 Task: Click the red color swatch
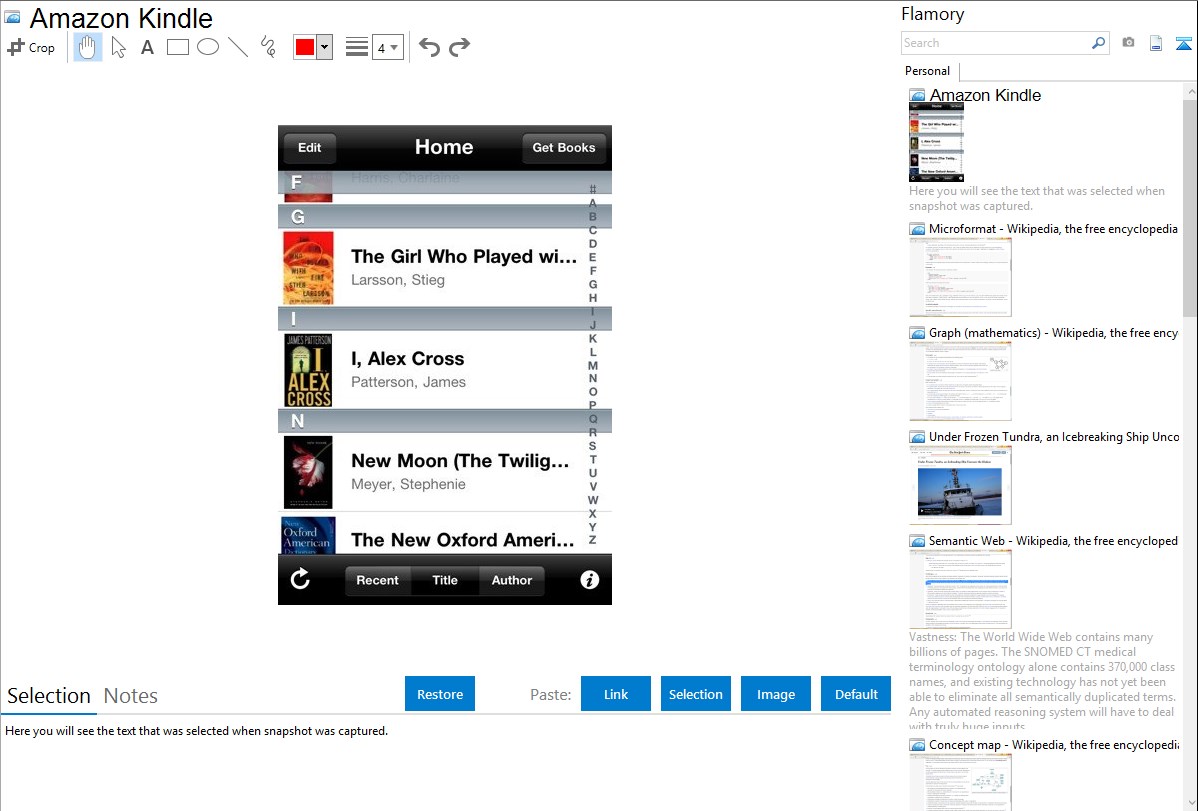tap(305, 47)
